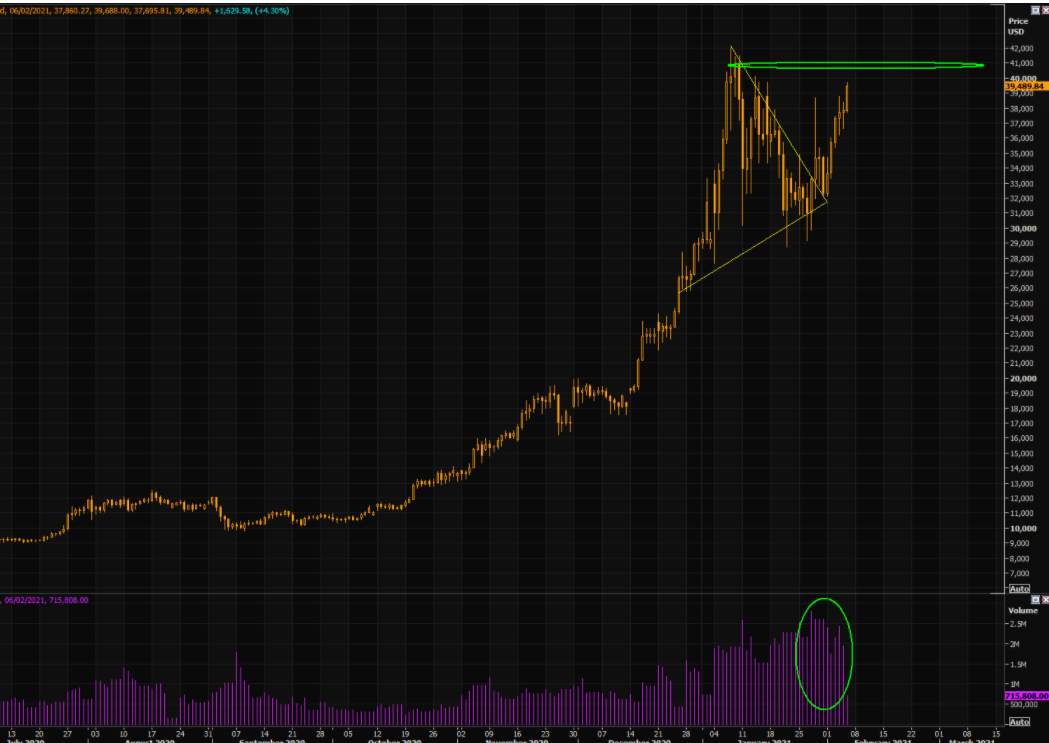The width and height of the screenshot is (1049, 743).
Task: Click the OHLC data readout at top
Action: [145, 11]
